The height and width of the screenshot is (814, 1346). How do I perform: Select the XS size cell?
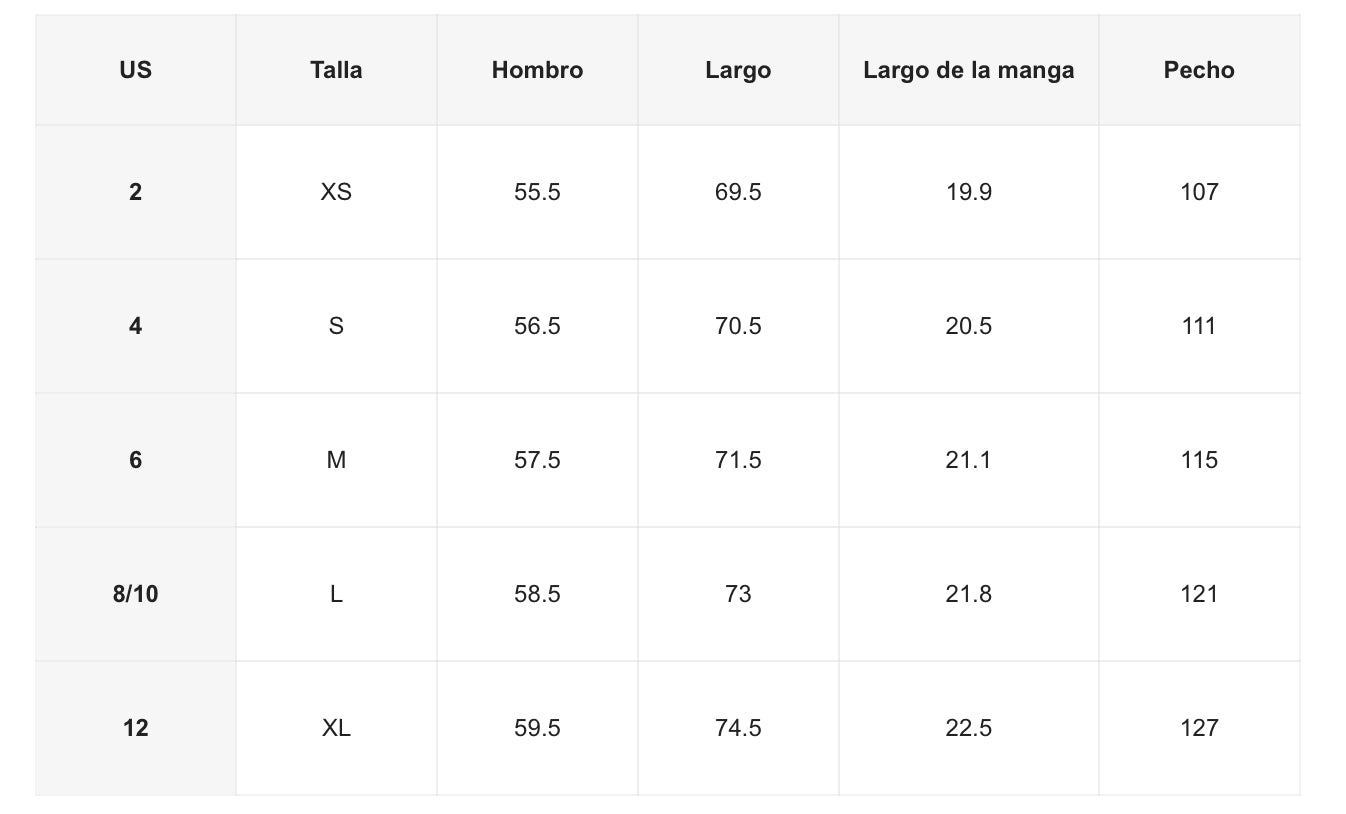click(x=336, y=192)
